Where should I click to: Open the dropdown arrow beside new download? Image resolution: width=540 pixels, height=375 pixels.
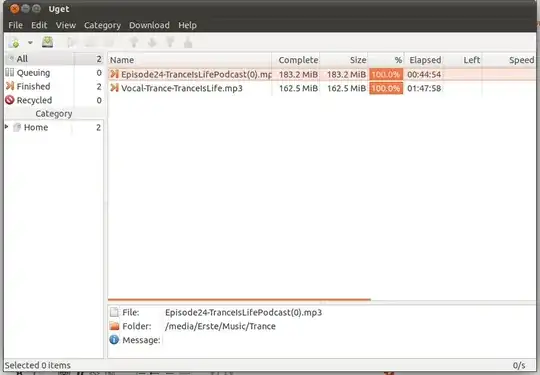tap(30, 42)
